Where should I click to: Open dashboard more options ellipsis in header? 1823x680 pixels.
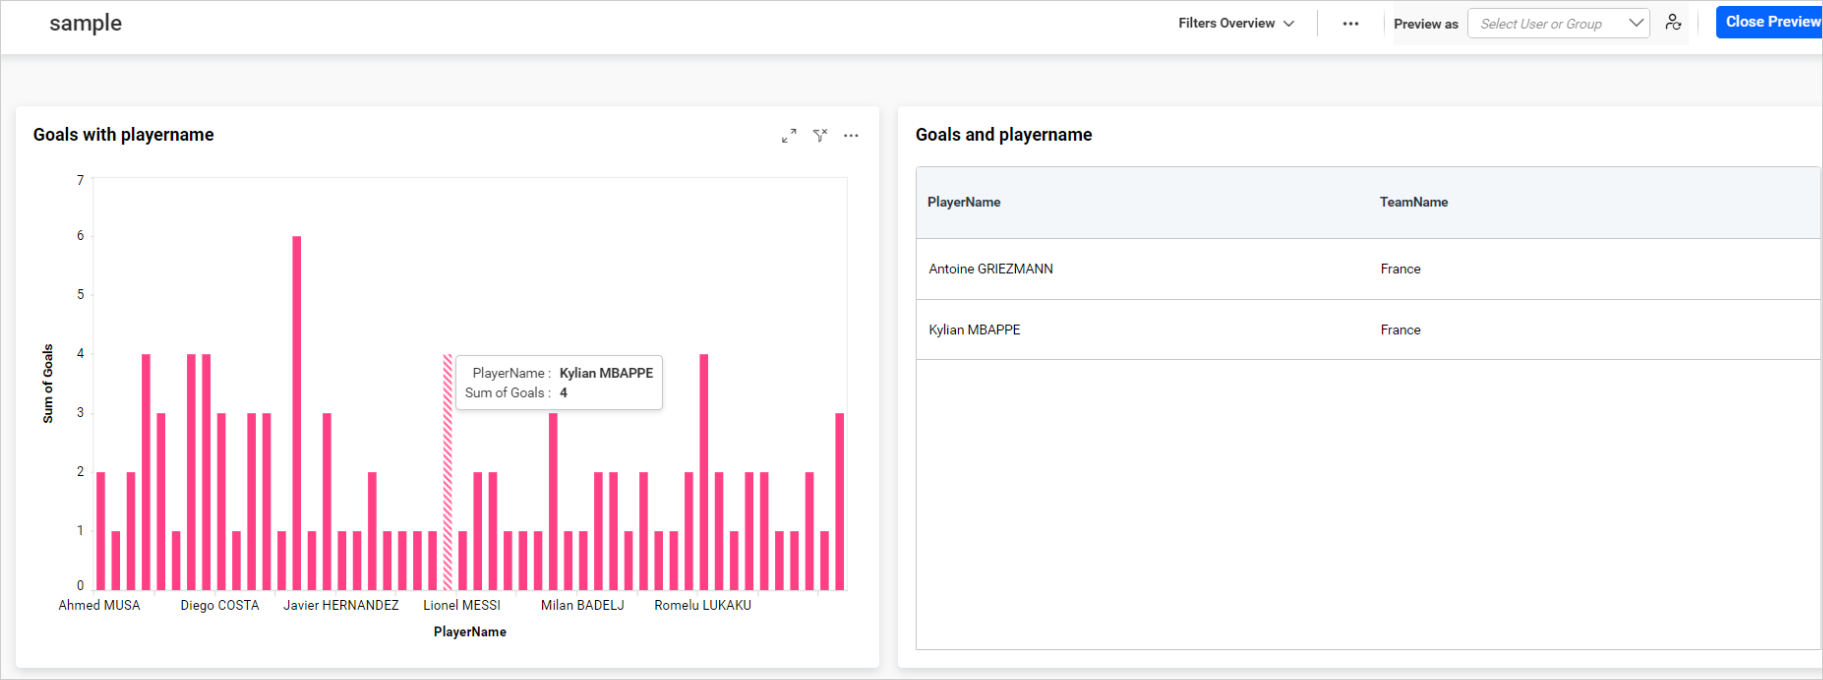(x=1350, y=24)
